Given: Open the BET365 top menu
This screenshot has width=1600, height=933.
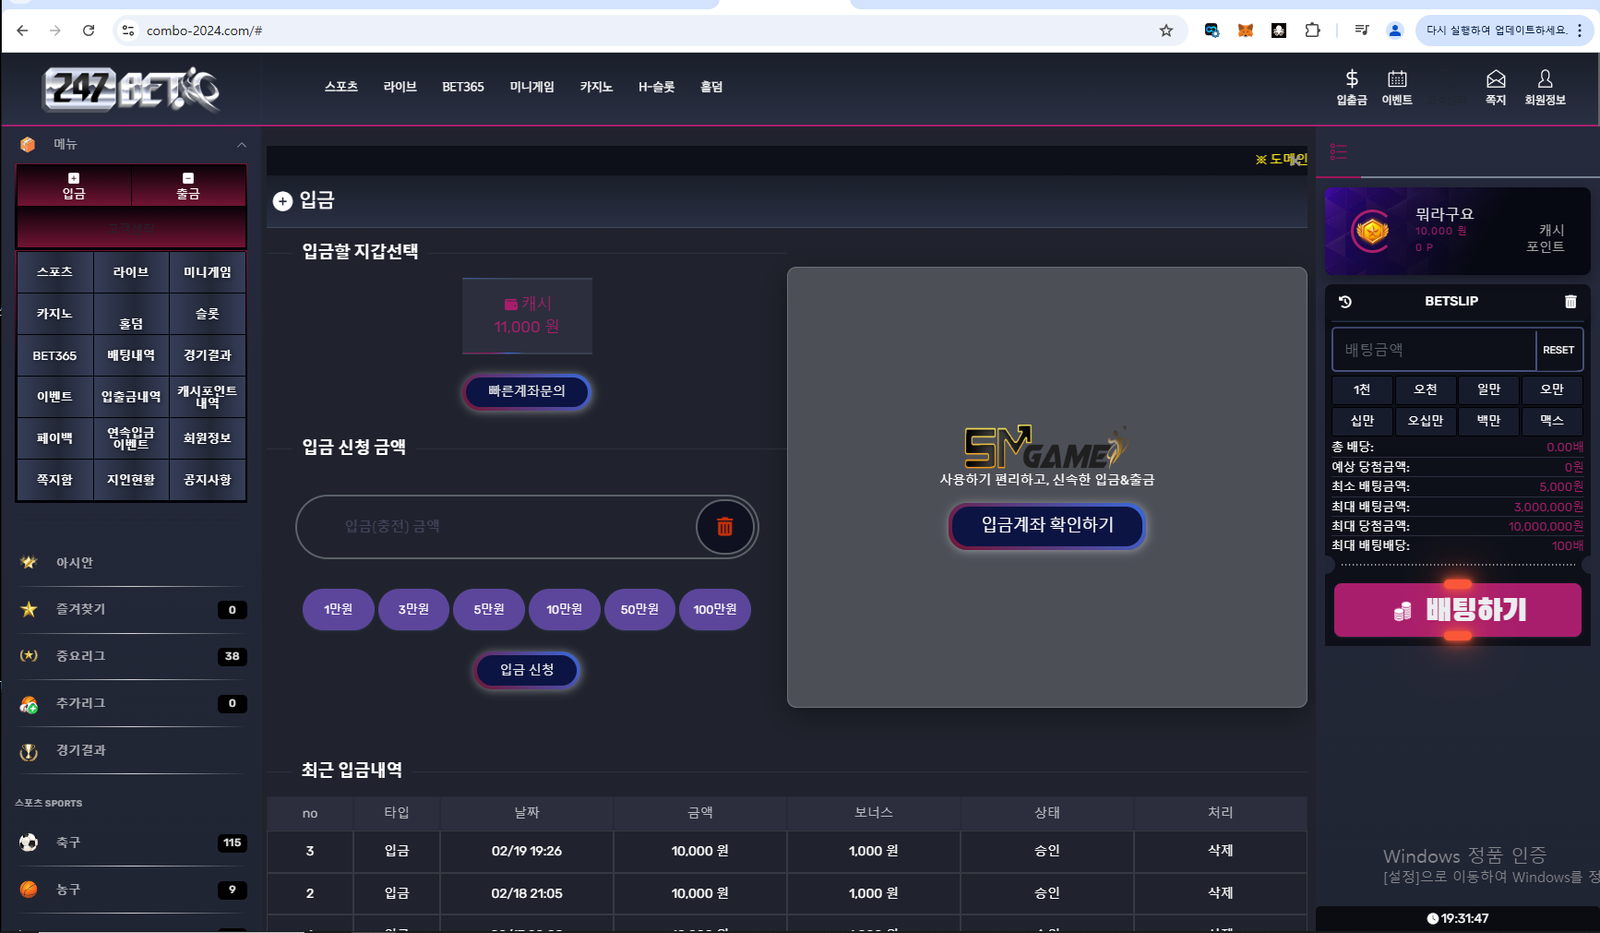Looking at the screenshot, I should click(463, 87).
